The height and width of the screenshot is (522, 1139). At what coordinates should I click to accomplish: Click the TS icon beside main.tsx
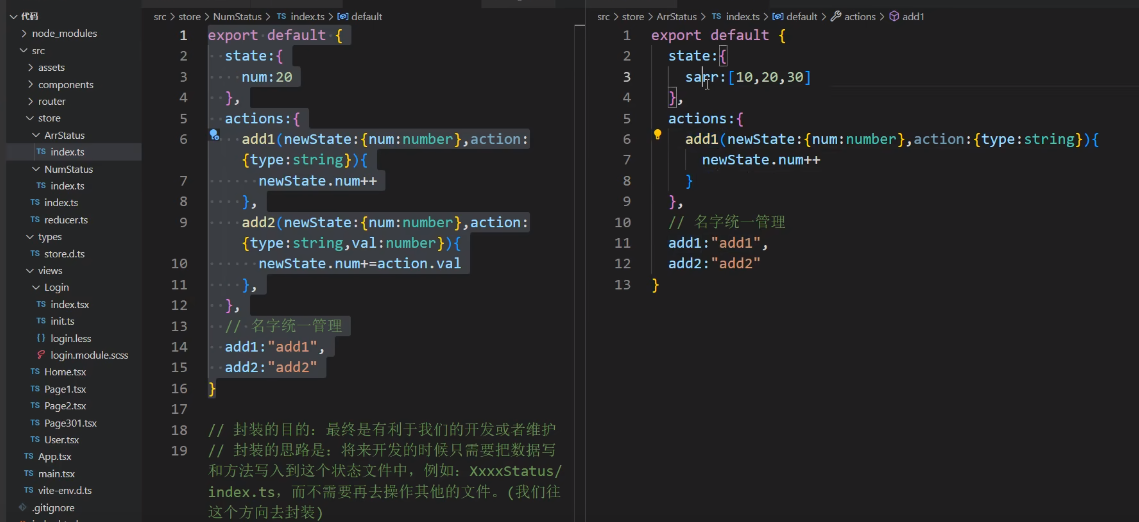(28, 473)
